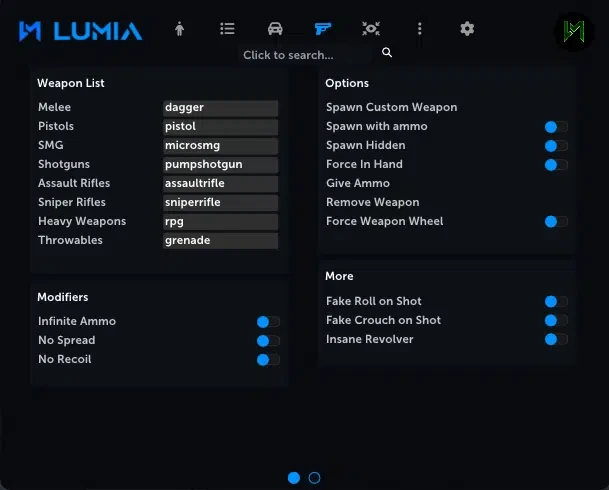This screenshot has width=609, height=490.
Task: Select the weapon pistol icon tab
Action: [x=323, y=29]
